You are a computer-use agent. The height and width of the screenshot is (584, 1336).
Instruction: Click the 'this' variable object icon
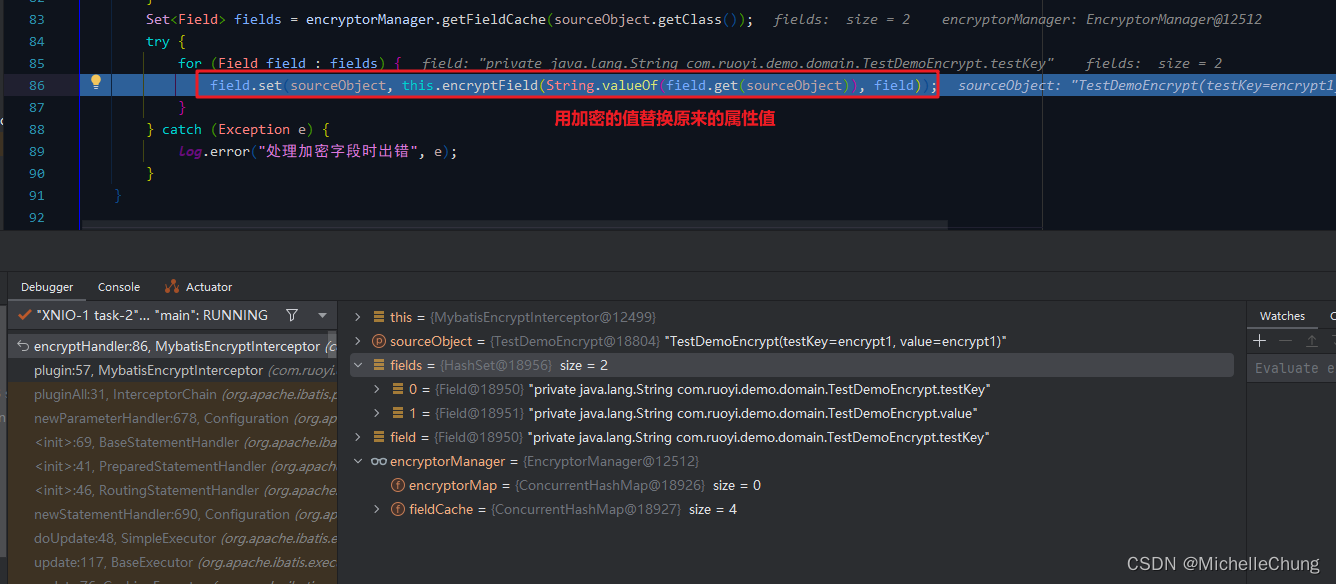379,317
